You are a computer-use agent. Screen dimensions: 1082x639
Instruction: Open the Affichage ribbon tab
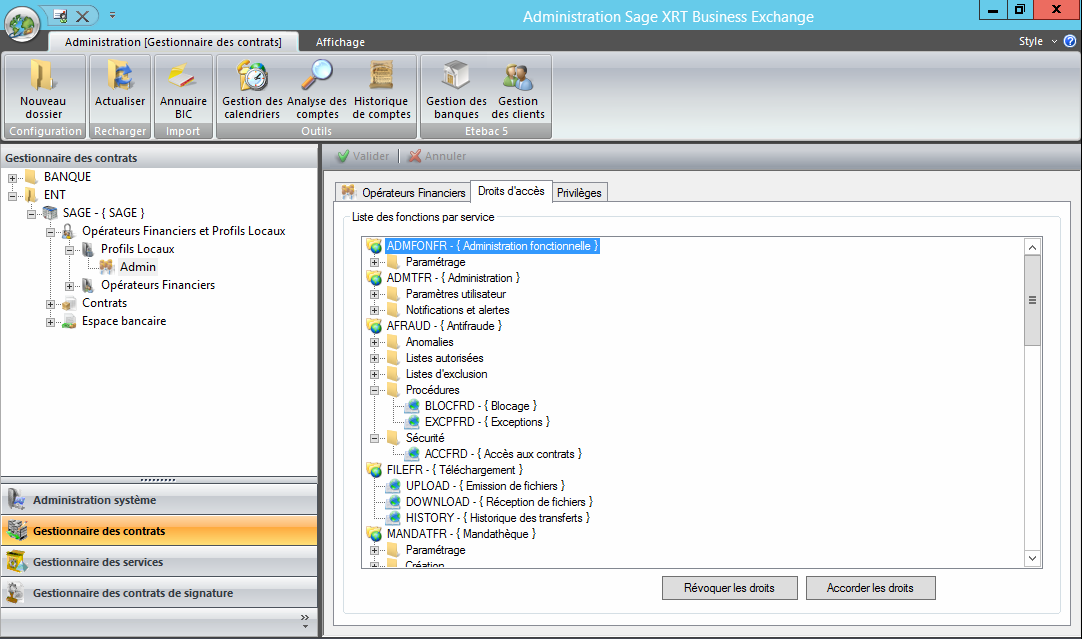point(340,42)
